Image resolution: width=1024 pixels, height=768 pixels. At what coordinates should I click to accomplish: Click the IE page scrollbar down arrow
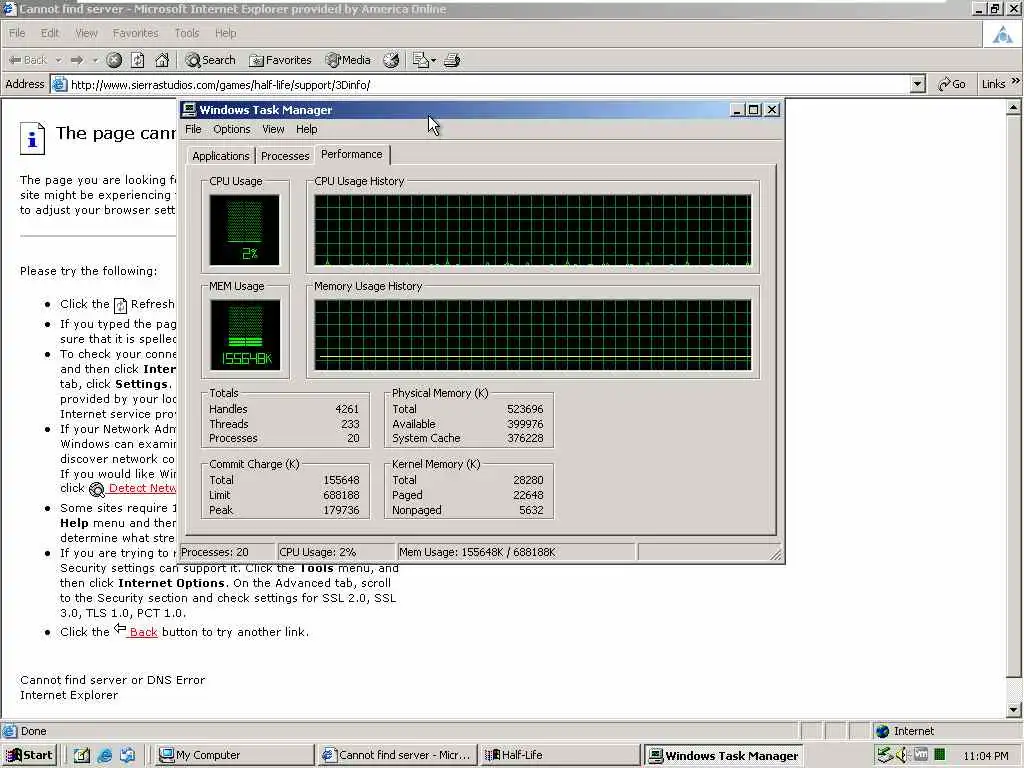click(x=1014, y=709)
